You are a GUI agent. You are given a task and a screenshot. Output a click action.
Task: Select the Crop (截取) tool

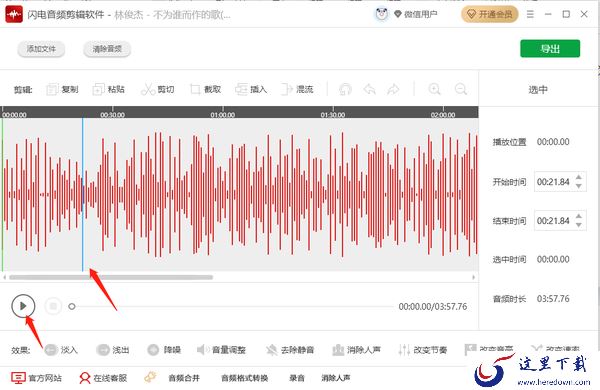coord(205,90)
